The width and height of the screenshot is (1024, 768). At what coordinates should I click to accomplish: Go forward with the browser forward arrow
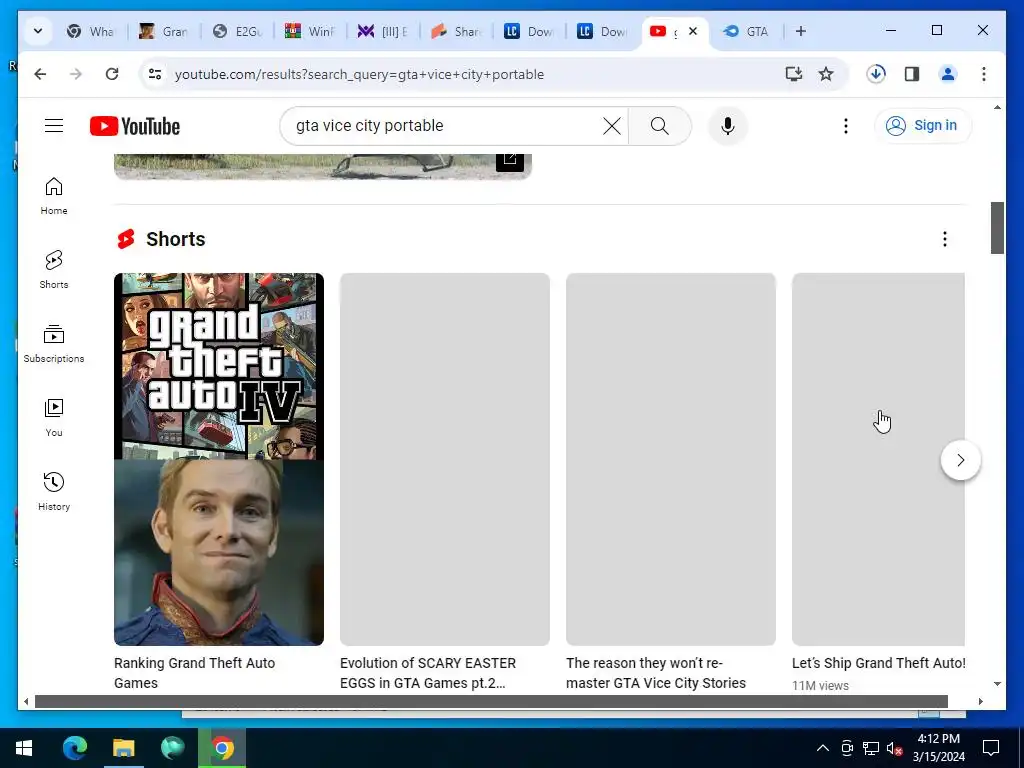pyautogui.click(x=76, y=74)
